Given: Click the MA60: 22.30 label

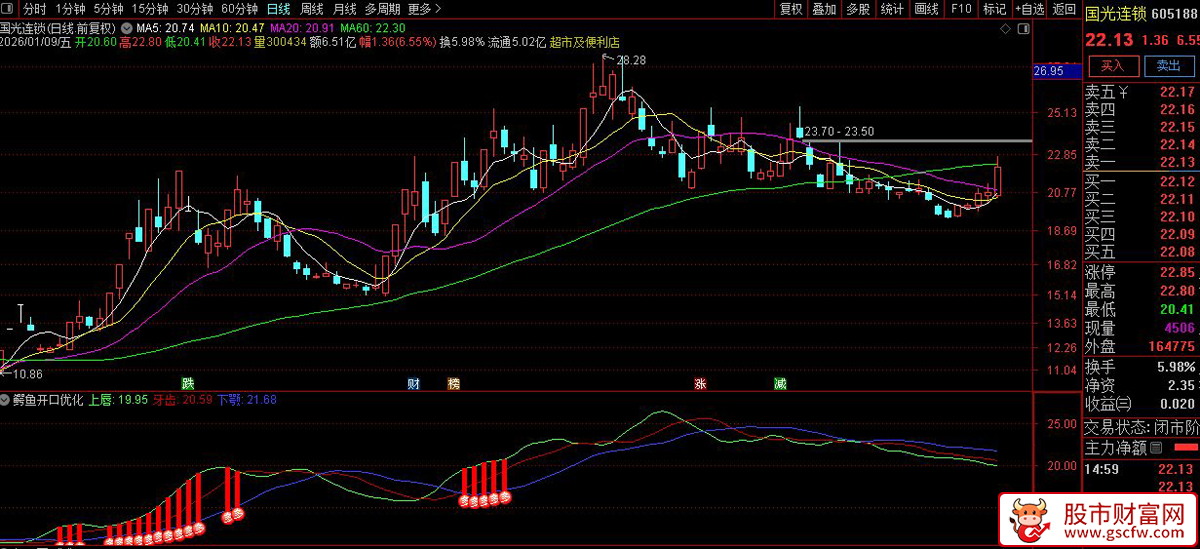Looking at the screenshot, I should click(x=373, y=28).
